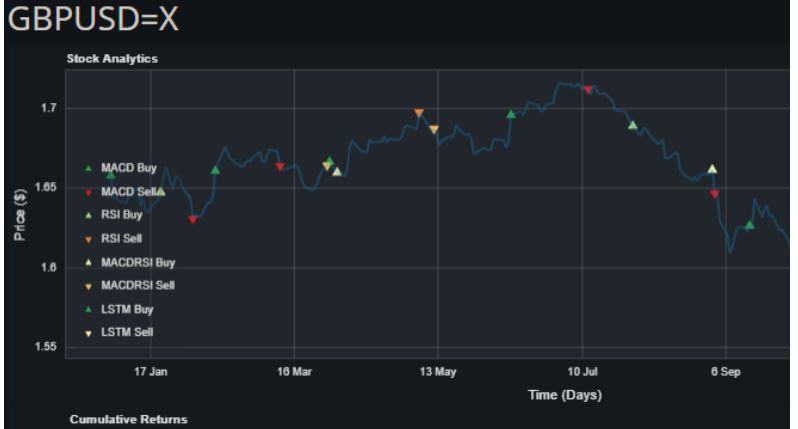The width and height of the screenshot is (798, 429).
Task: Click the MACDRSI Buy legend triangle icon
Action: coord(88,262)
